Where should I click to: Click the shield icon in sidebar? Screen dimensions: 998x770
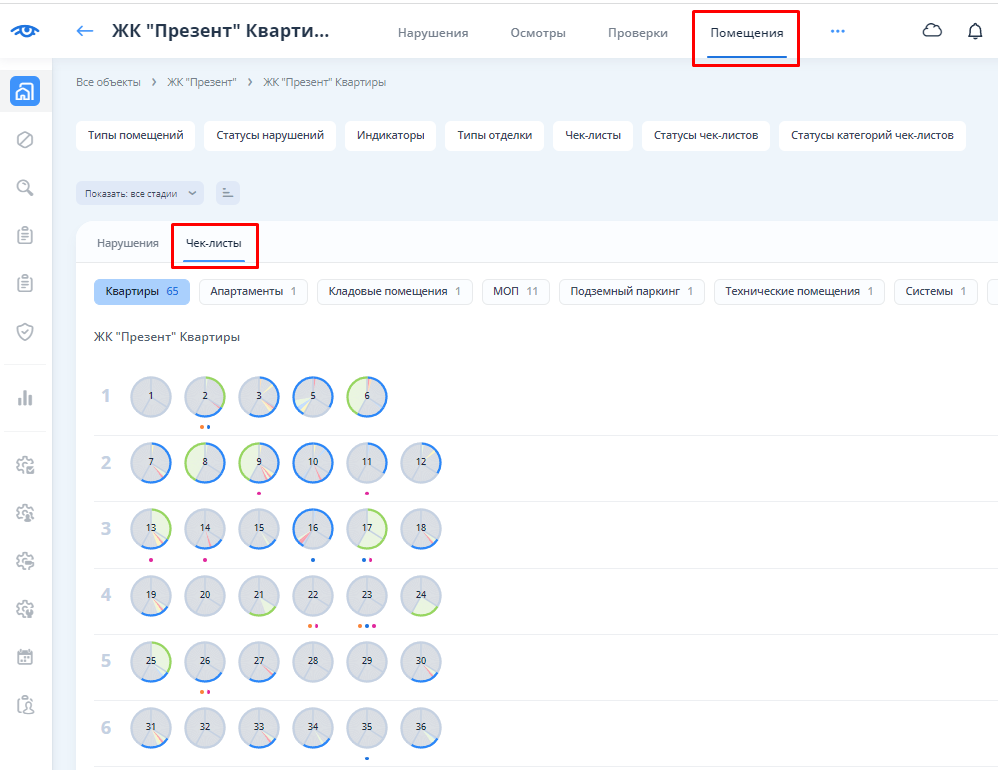coord(25,332)
